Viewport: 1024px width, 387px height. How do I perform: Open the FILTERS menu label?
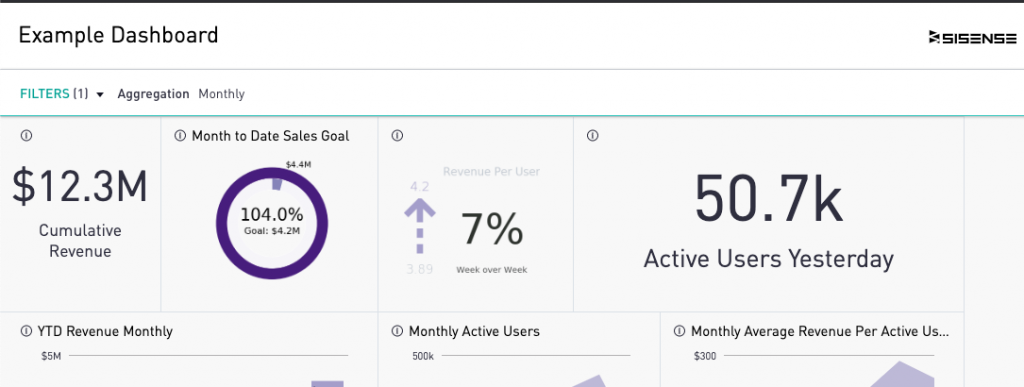[54, 94]
